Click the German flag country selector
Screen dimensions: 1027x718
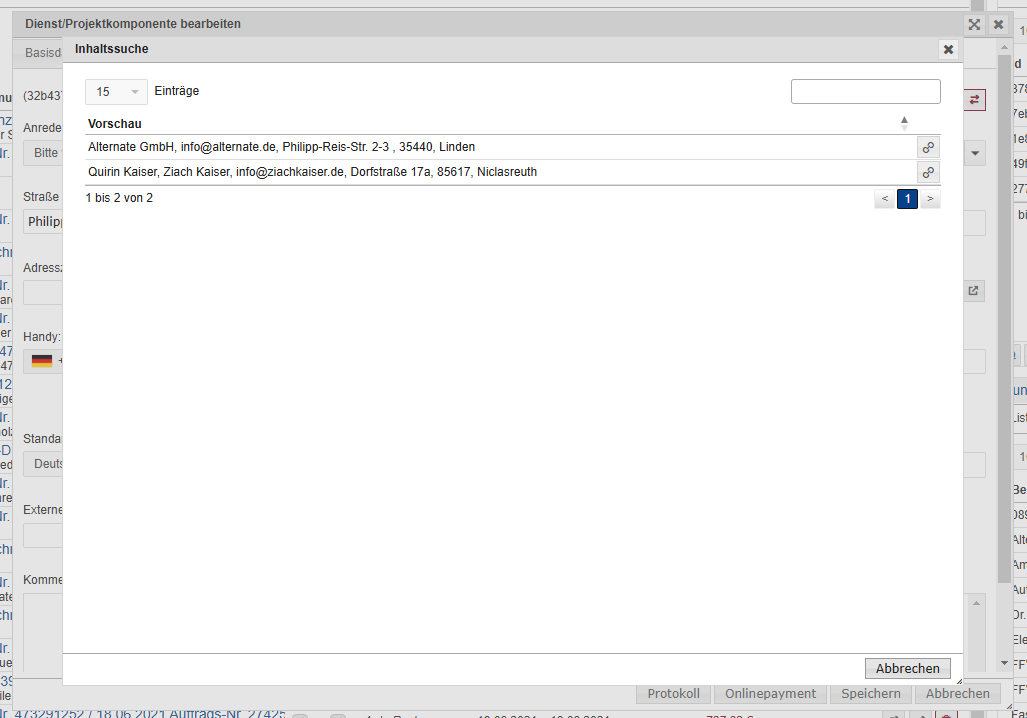point(42,361)
